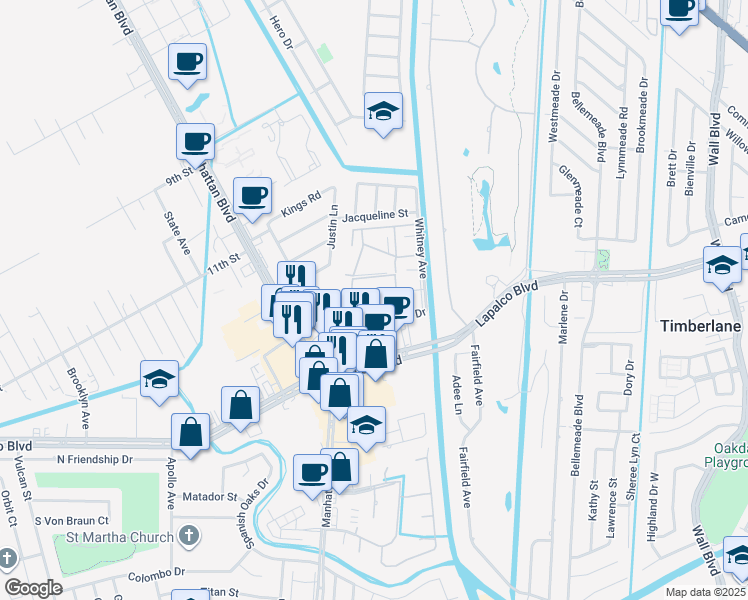Click the cafe marker at top right corner

680,10
